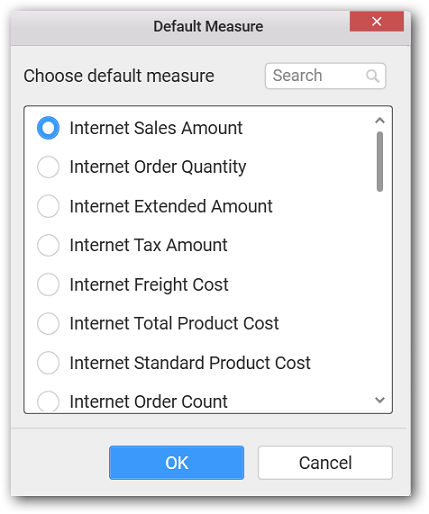
Task: Click the scrollbar track below the thumb
Action: [x=380, y=292]
